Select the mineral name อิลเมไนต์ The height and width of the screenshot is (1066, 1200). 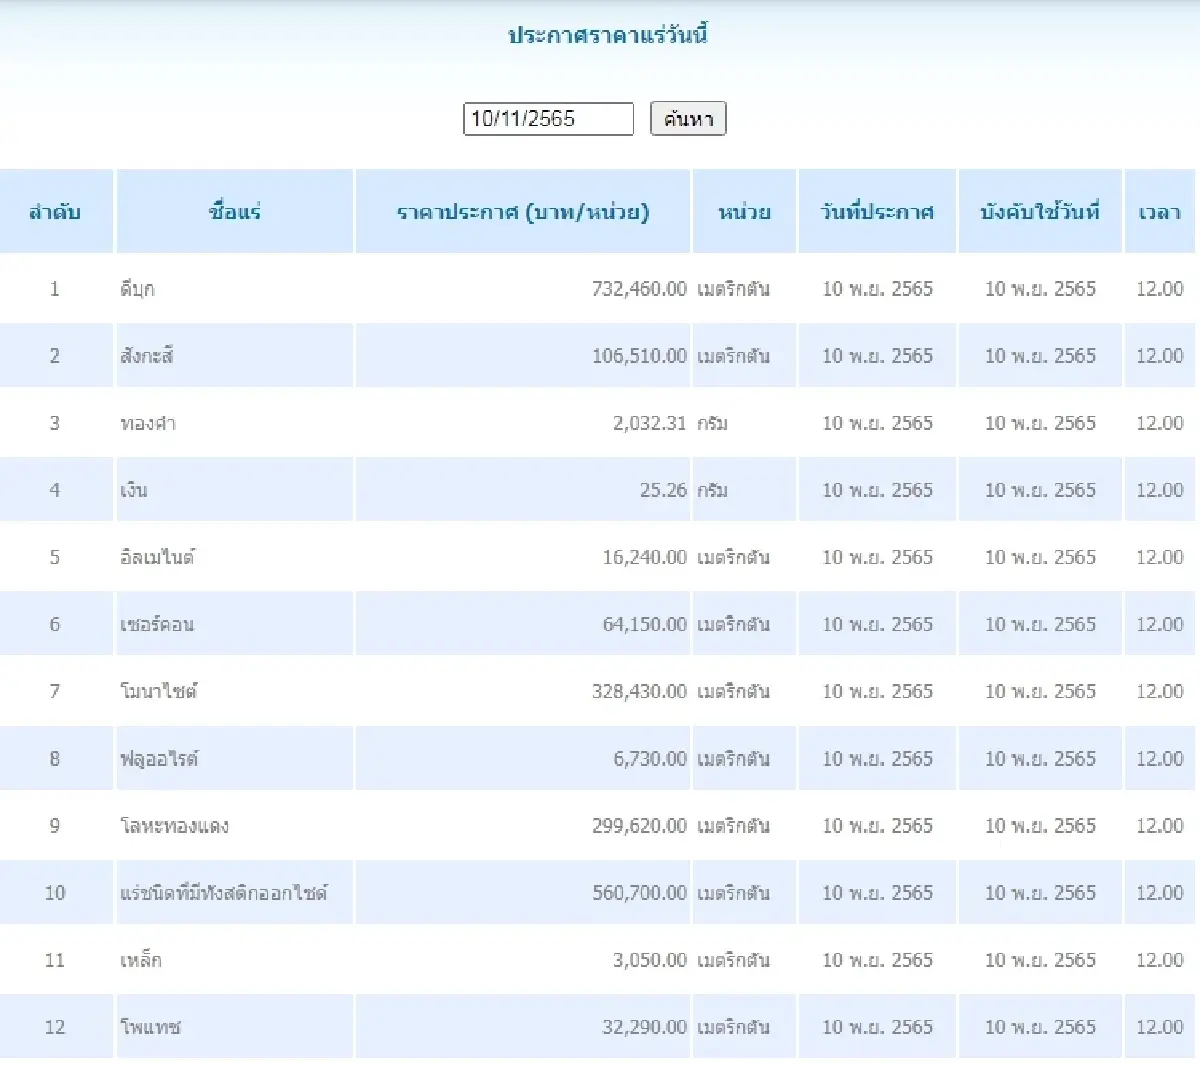[157, 557]
